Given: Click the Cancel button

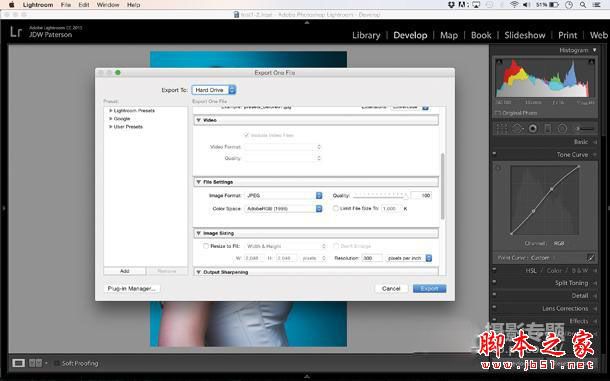Looking at the screenshot, I should pyautogui.click(x=391, y=288).
